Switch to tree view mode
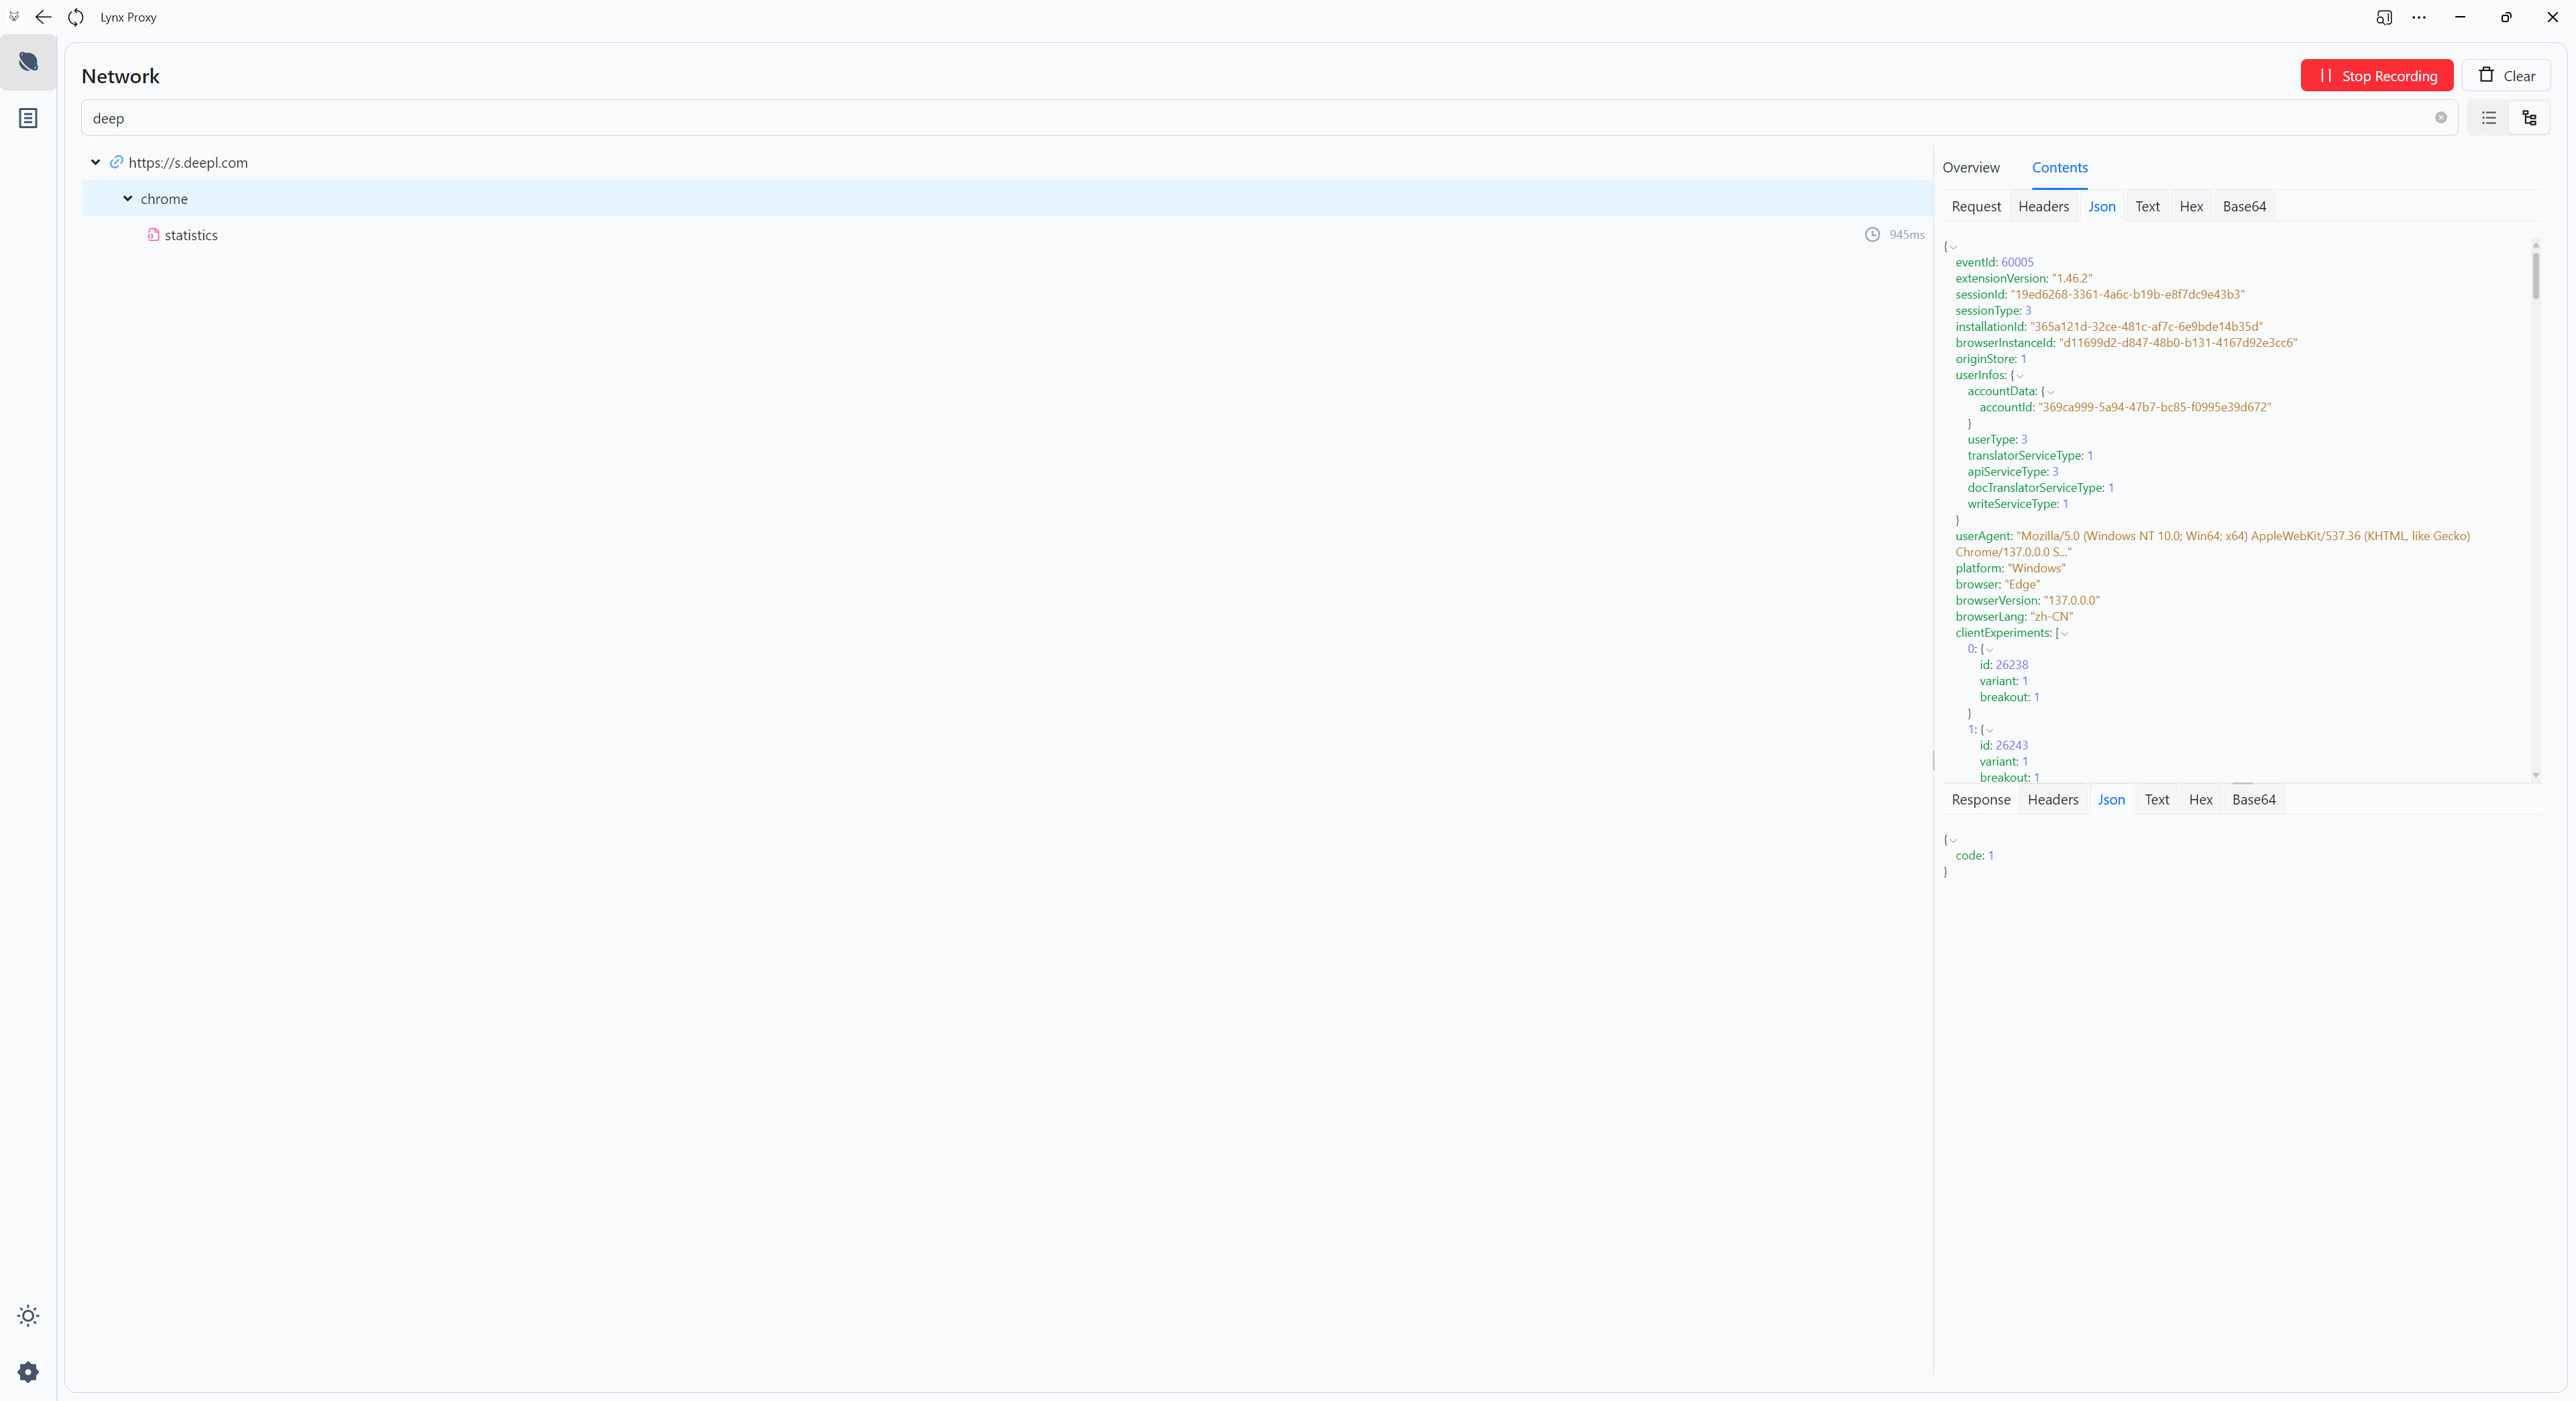The width and height of the screenshot is (2576, 1401). [2529, 118]
